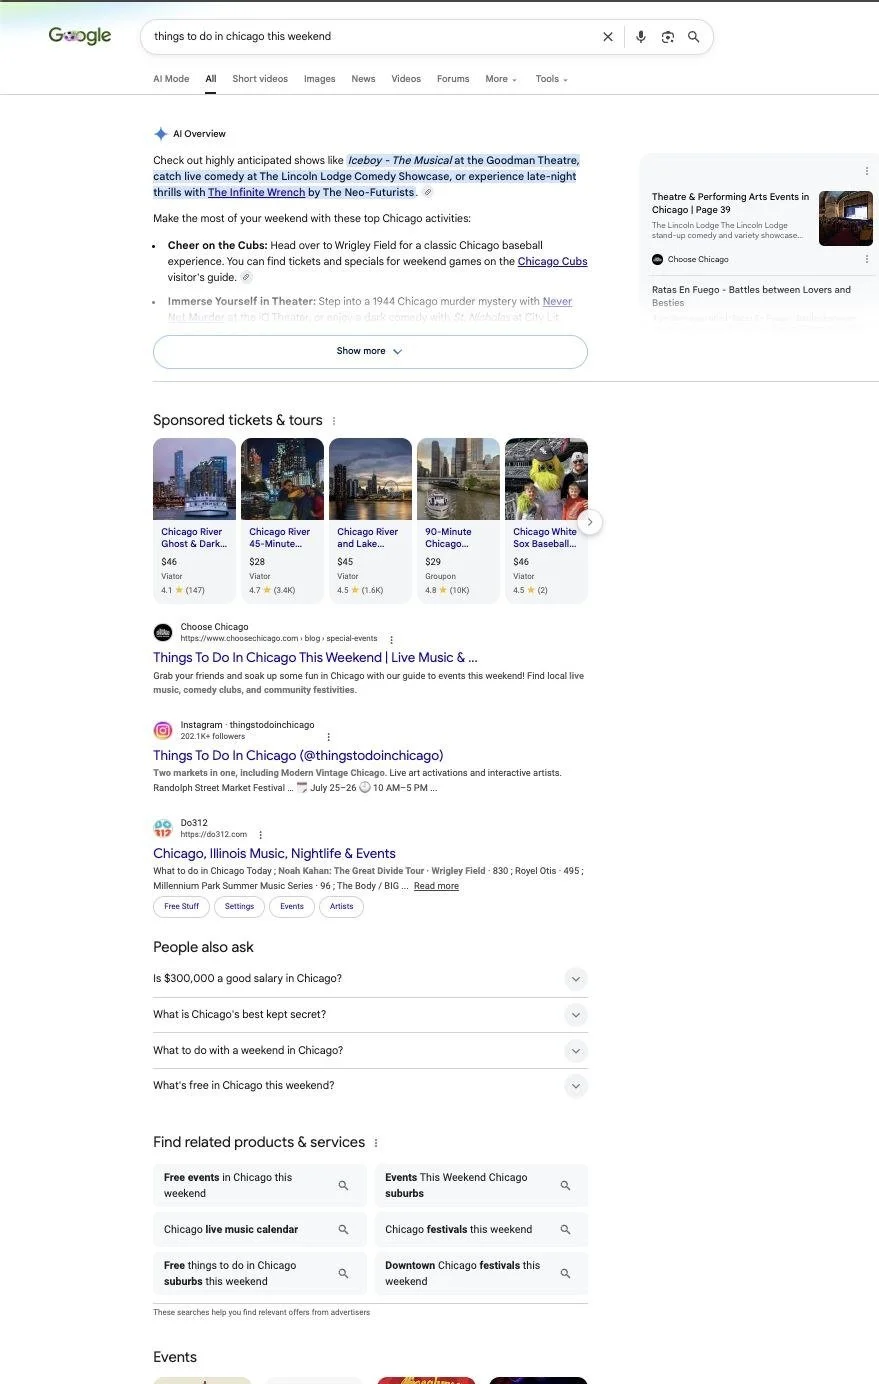
Task: Open three-dot menu beside Instagram result
Action: click(328, 737)
